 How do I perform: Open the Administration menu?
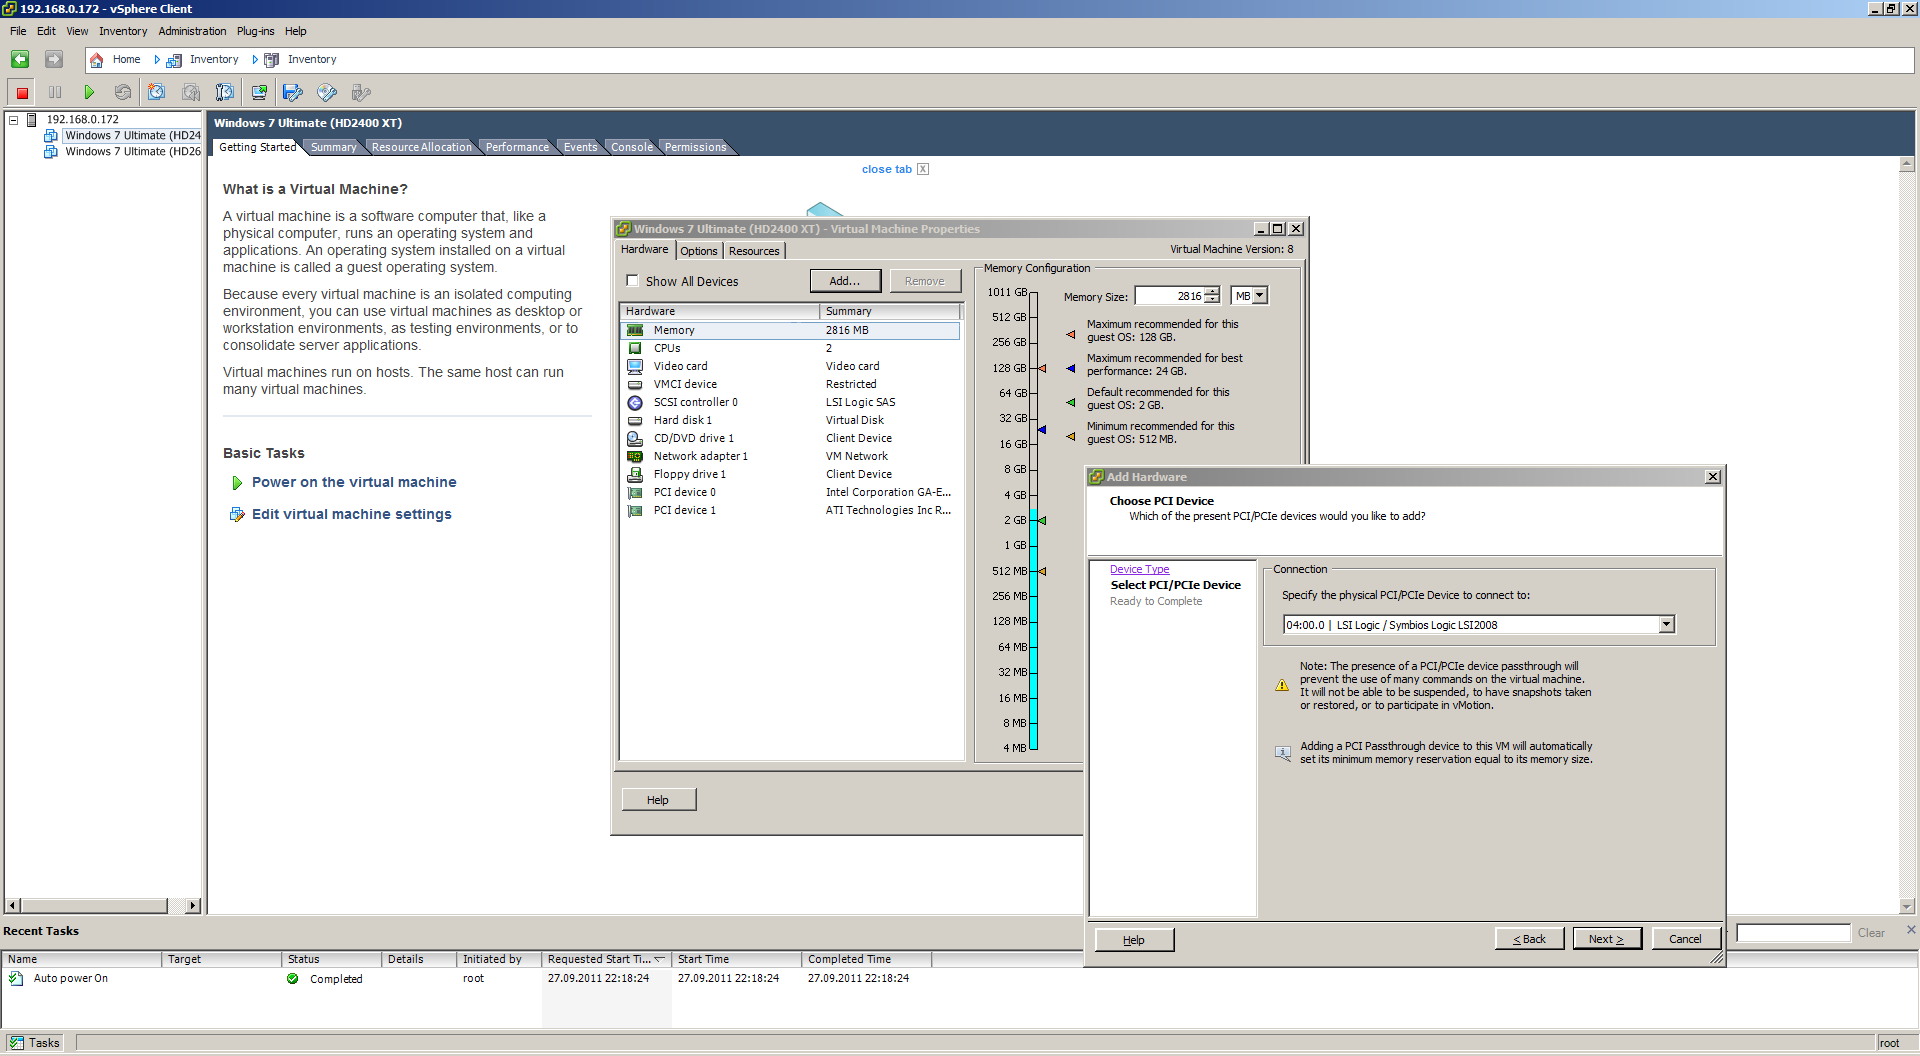click(192, 31)
